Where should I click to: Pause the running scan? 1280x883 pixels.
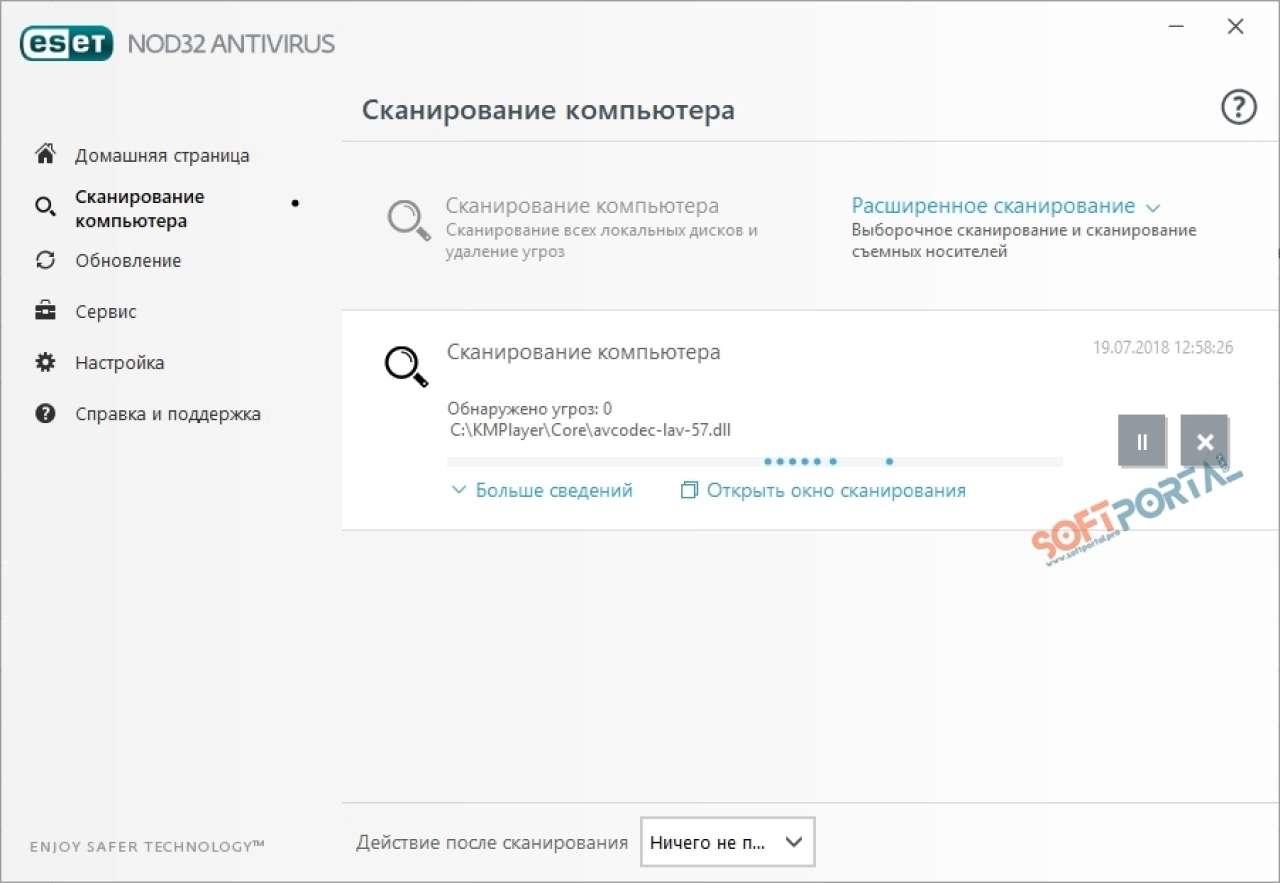tap(1142, 441)
